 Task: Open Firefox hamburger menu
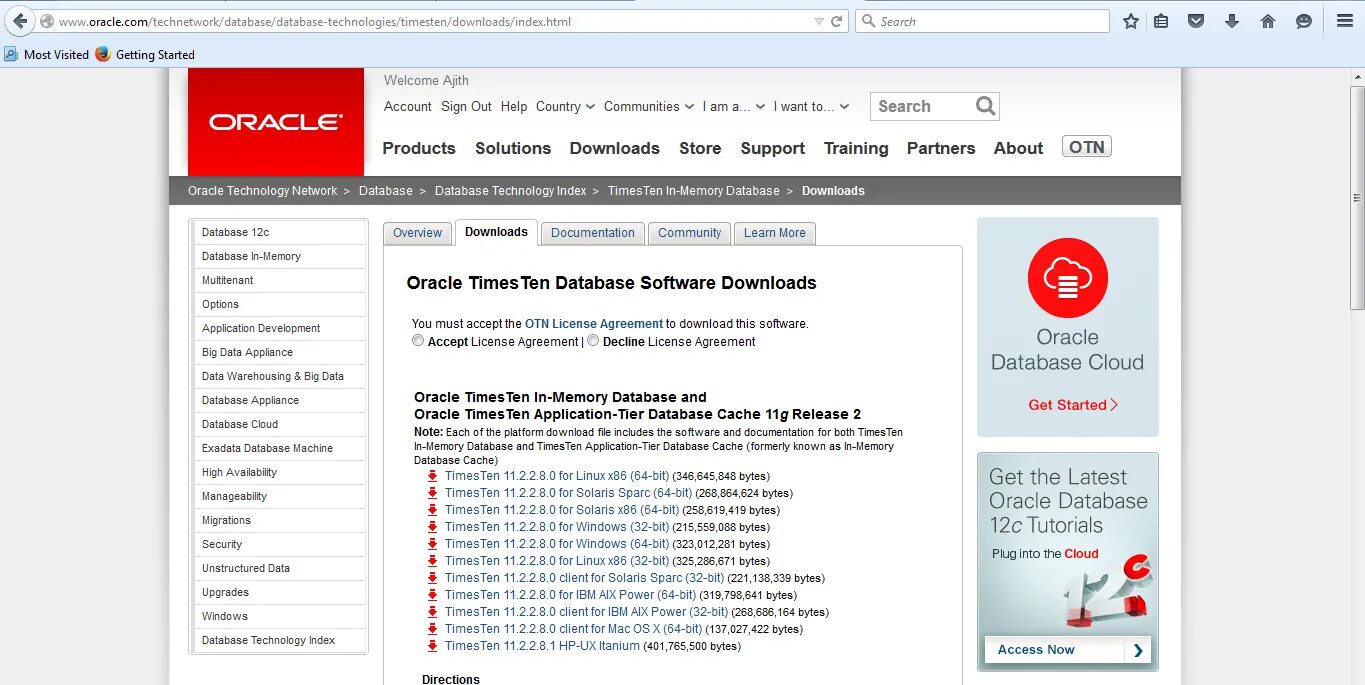pyautogui.click(x=1345, y=21)
